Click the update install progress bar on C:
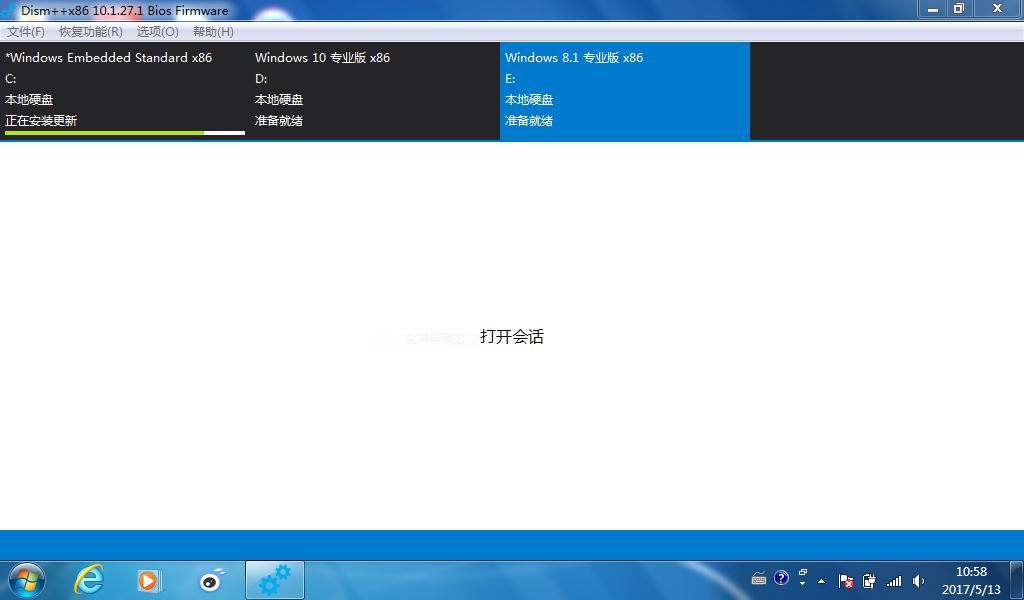Image resolution: width=1024 pixels, height=600 pixels. 125,133
